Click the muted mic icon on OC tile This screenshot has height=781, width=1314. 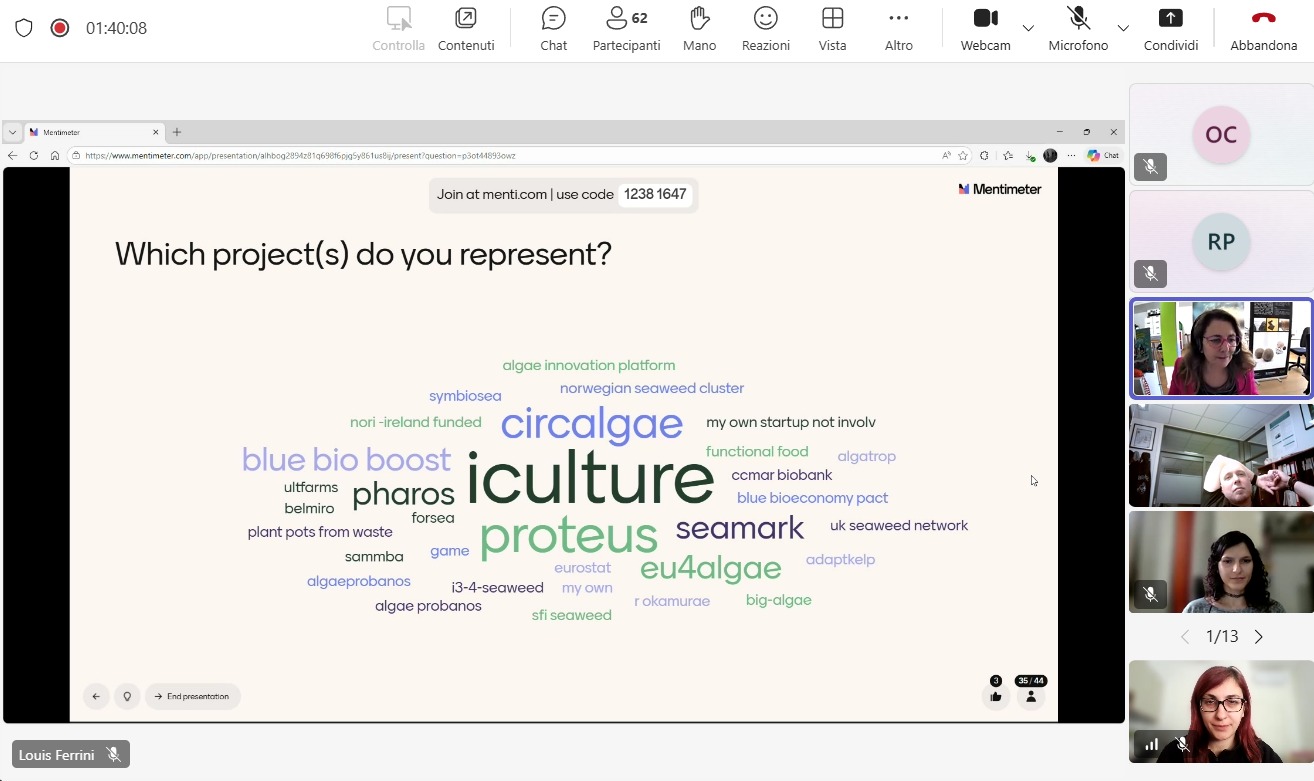point(1151,167)
